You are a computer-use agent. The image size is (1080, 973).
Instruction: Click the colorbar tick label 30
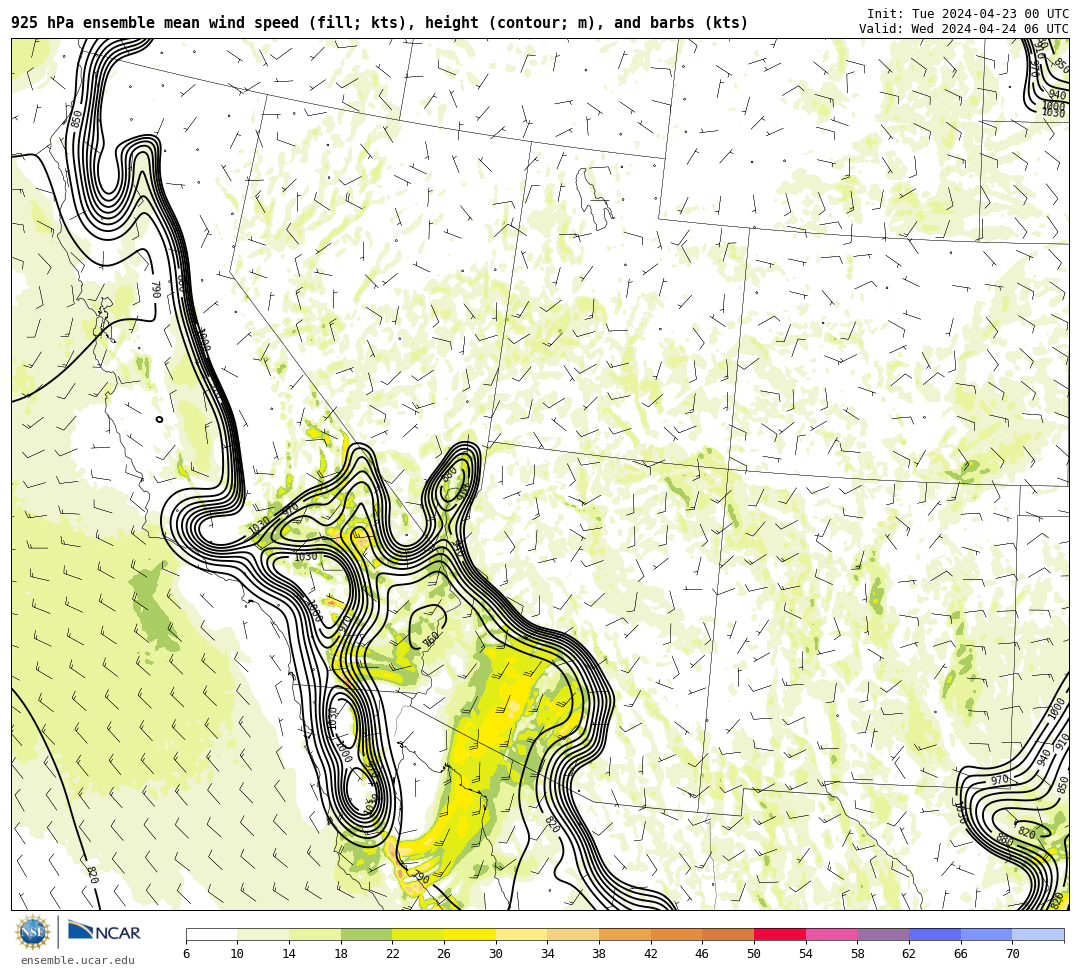click(496, 954)
